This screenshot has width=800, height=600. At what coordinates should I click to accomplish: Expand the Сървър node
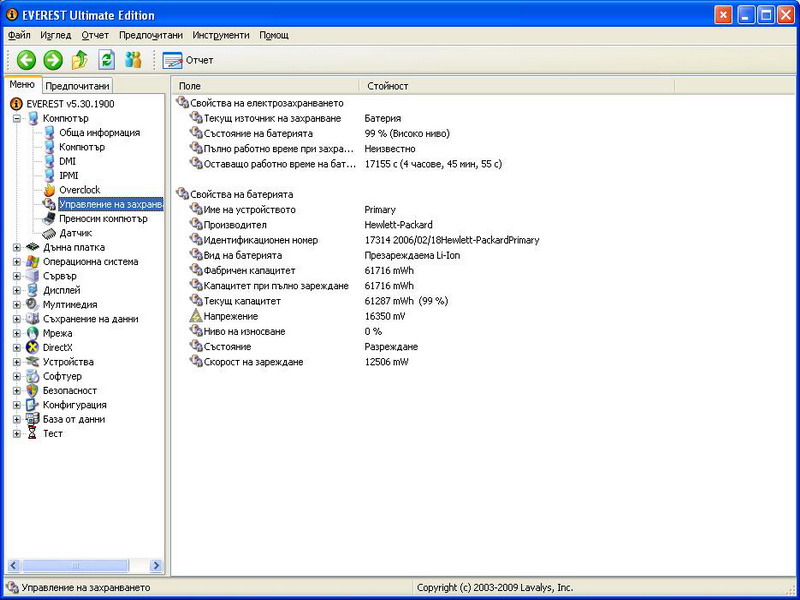pyautogui.click(x=17, y=276)
